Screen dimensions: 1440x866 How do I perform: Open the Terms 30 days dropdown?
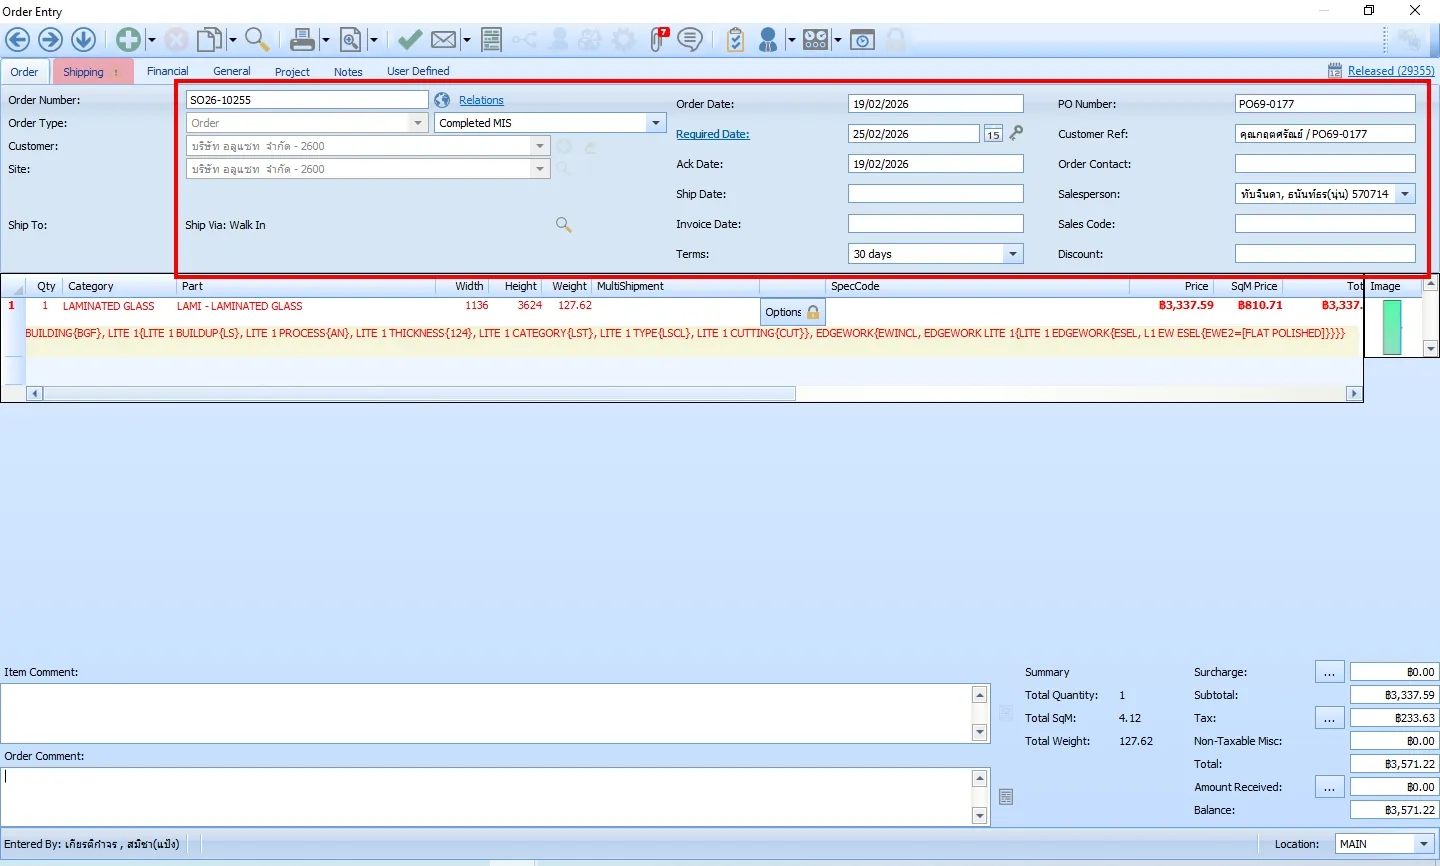coord(1013,254)
